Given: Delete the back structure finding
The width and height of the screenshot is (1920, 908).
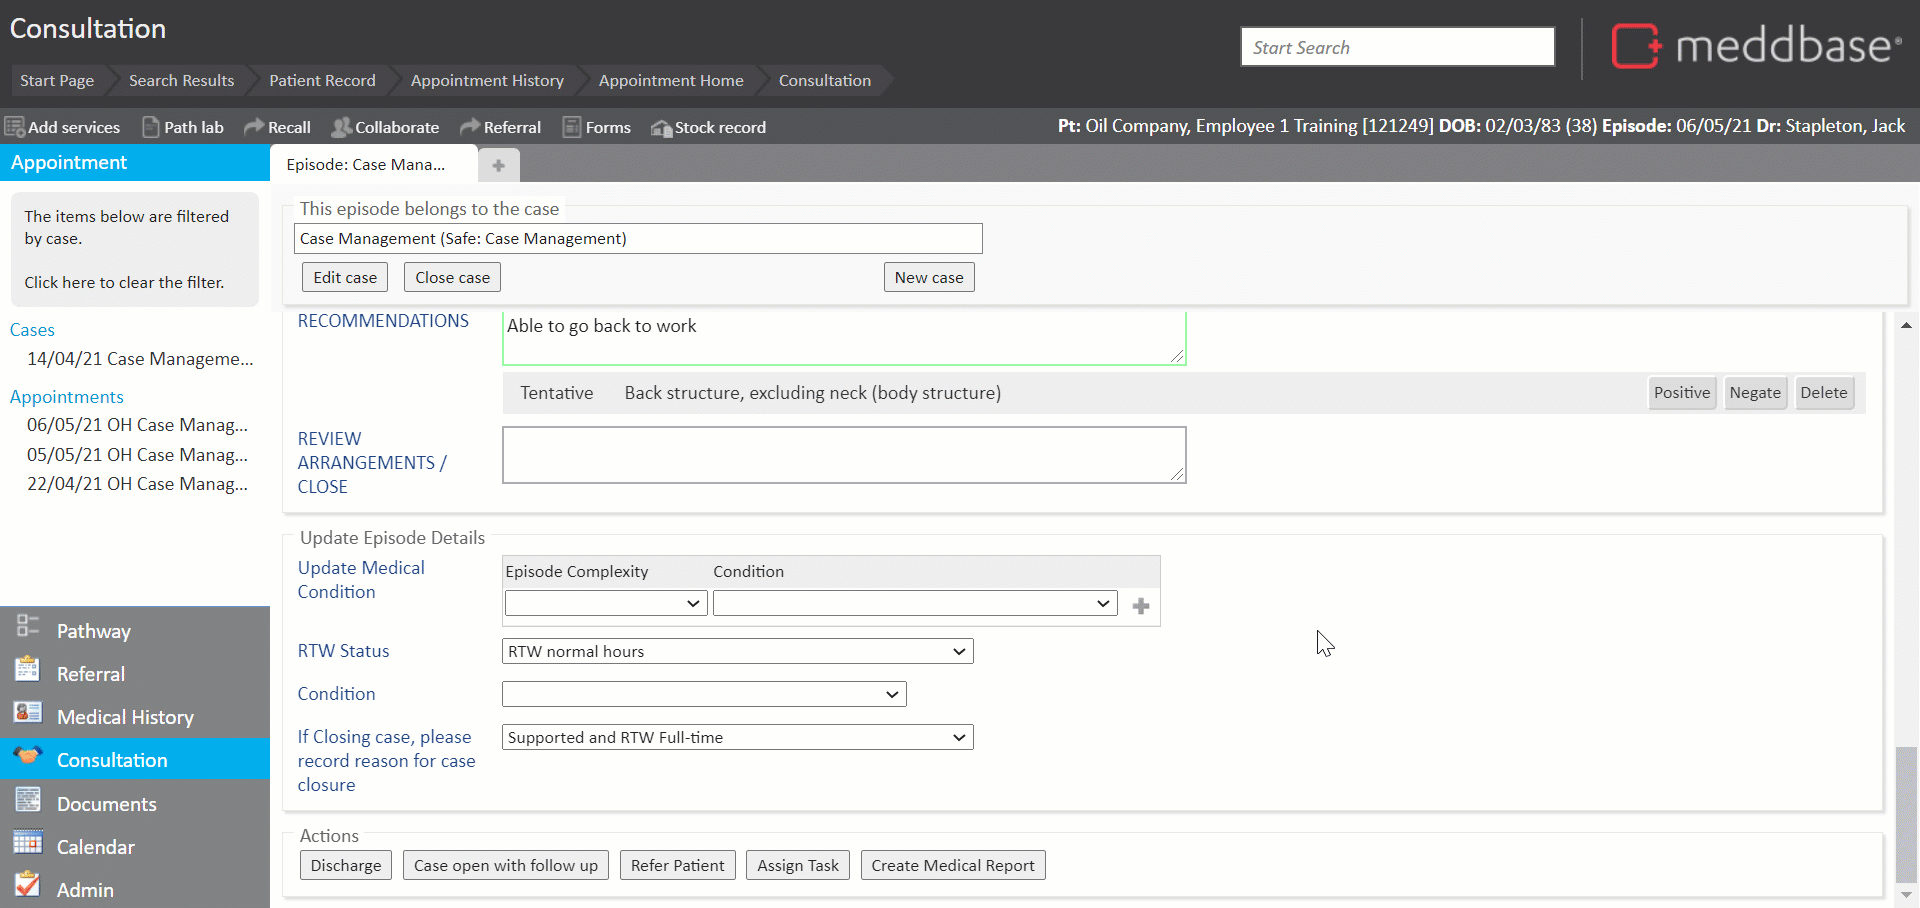Looking at the screenshot, I should point(1824,393).
